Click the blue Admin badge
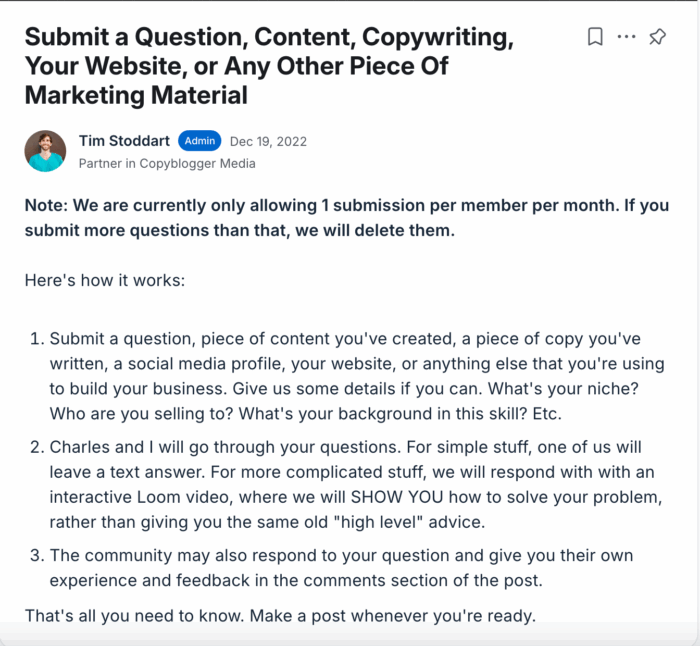The height and width of the screenshot is (646, 700). pyautogui.click(x=199, y=141)
